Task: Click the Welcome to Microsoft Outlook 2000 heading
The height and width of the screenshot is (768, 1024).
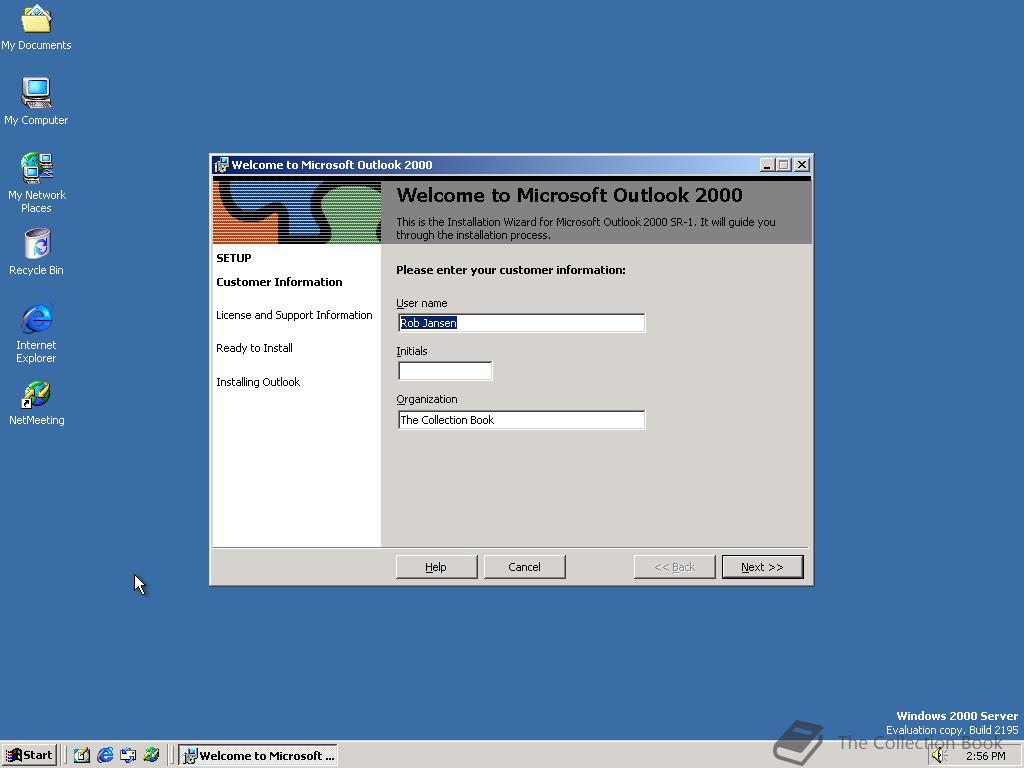Action: pyautogui.click(x=569, y=195)
